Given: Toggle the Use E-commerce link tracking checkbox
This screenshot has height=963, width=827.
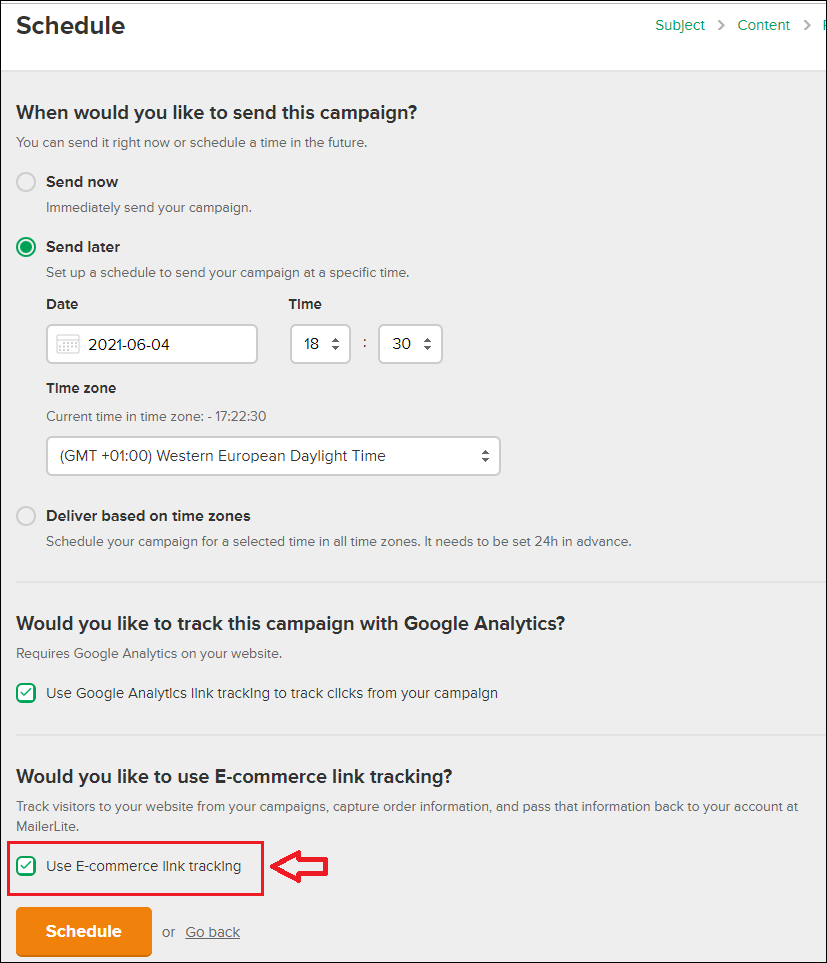Looking at the screenshot, I should [26, 866].
